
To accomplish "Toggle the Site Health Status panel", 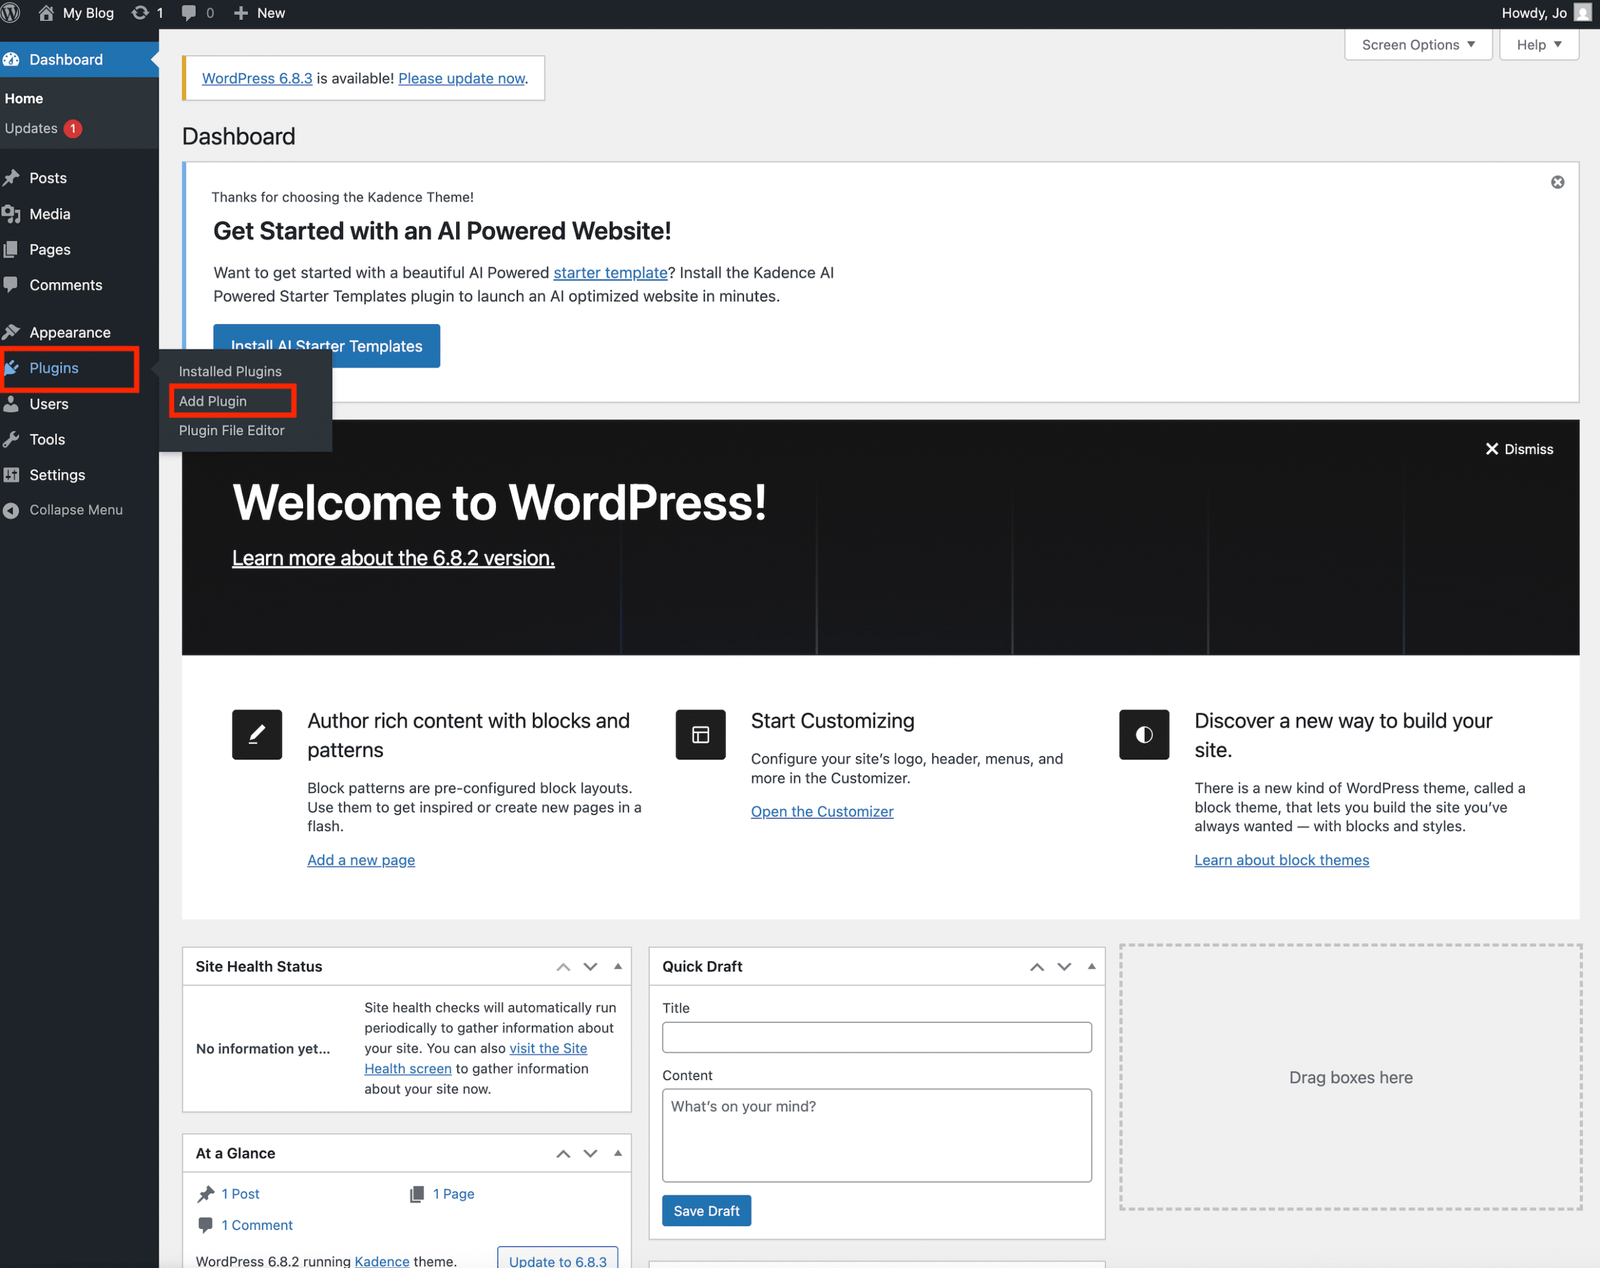I will [618, 967].
